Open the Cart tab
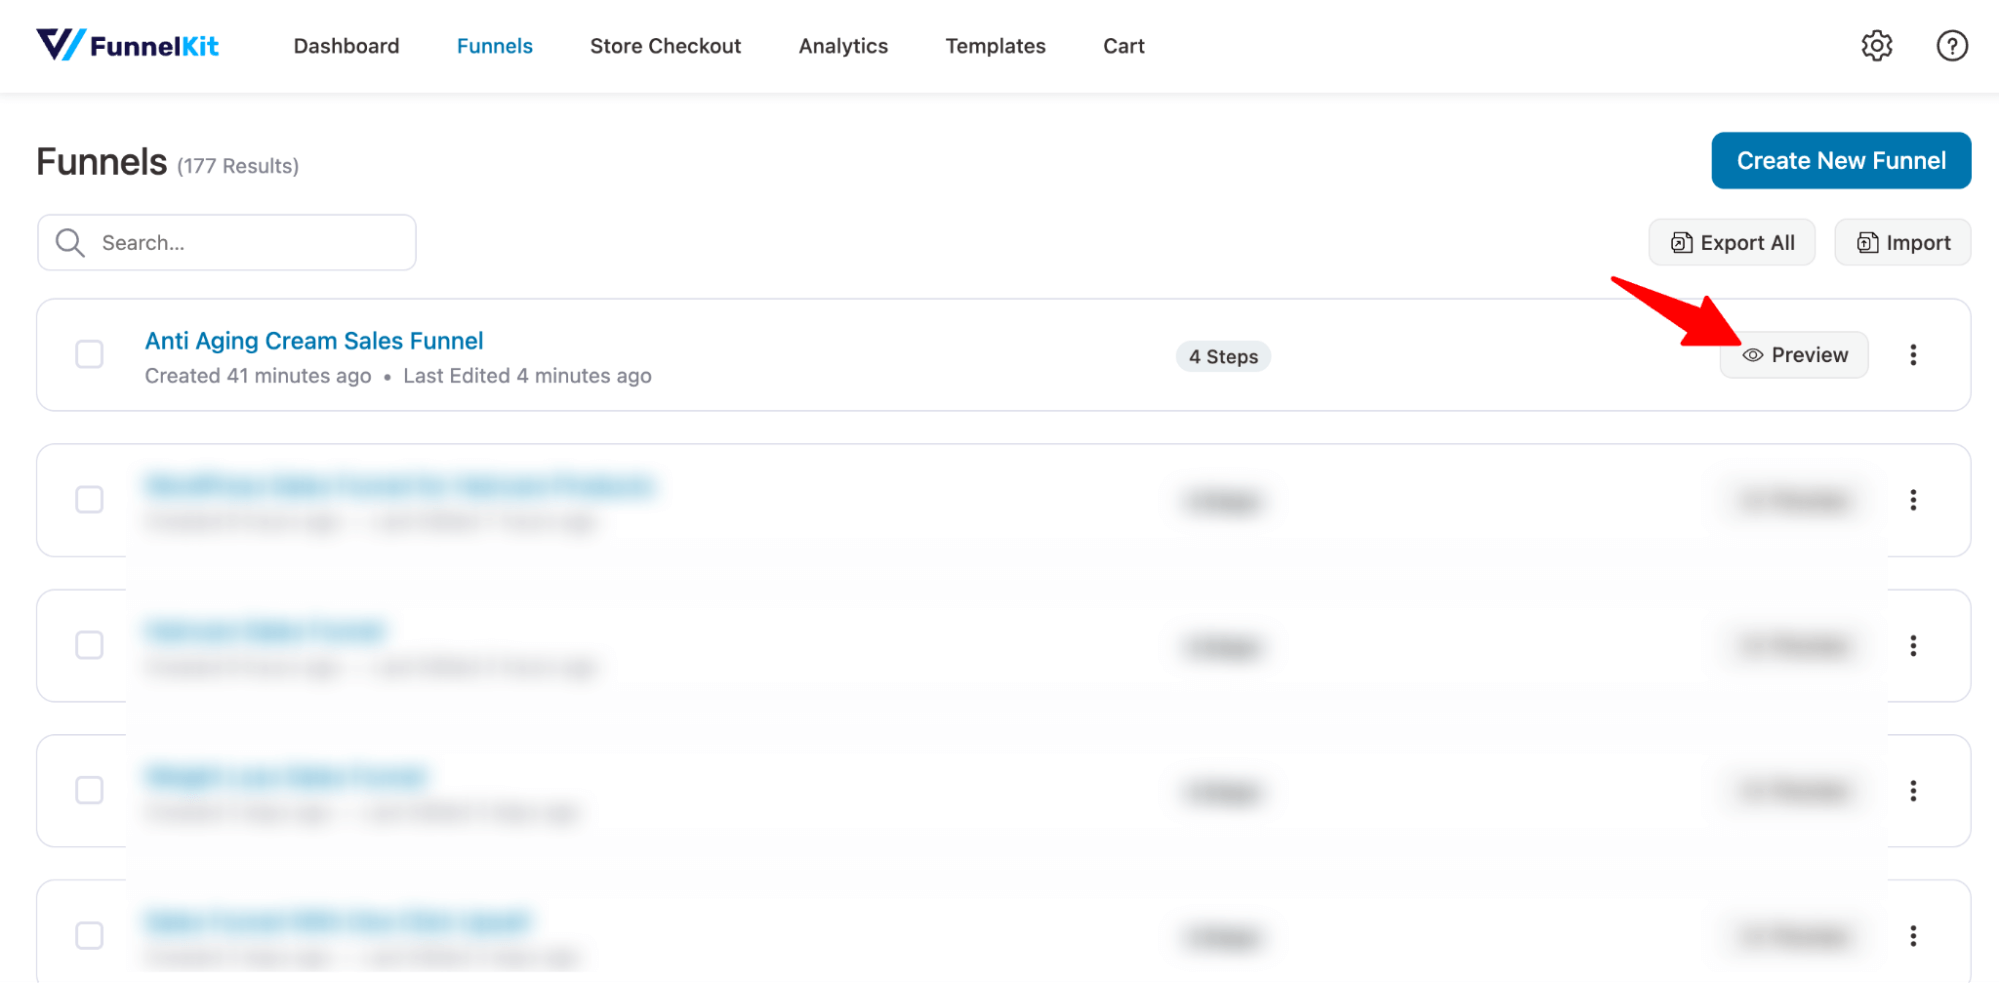The height and width of the screenshot is (983, 1999). pos(1123,46)
